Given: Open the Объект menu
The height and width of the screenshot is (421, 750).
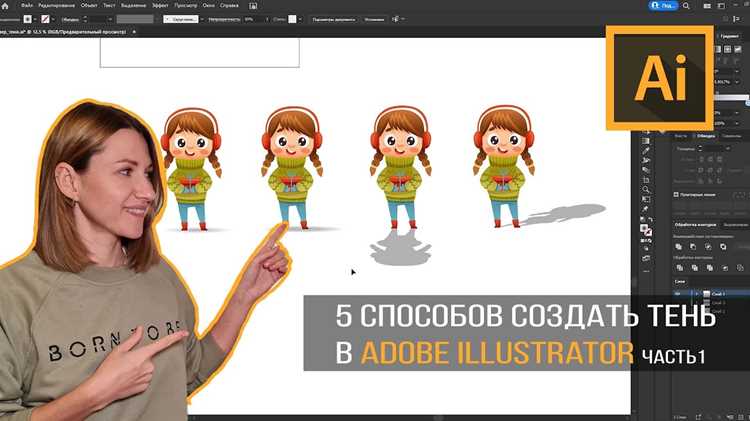Looking at the screenshot, I should [x=89, y=6].
